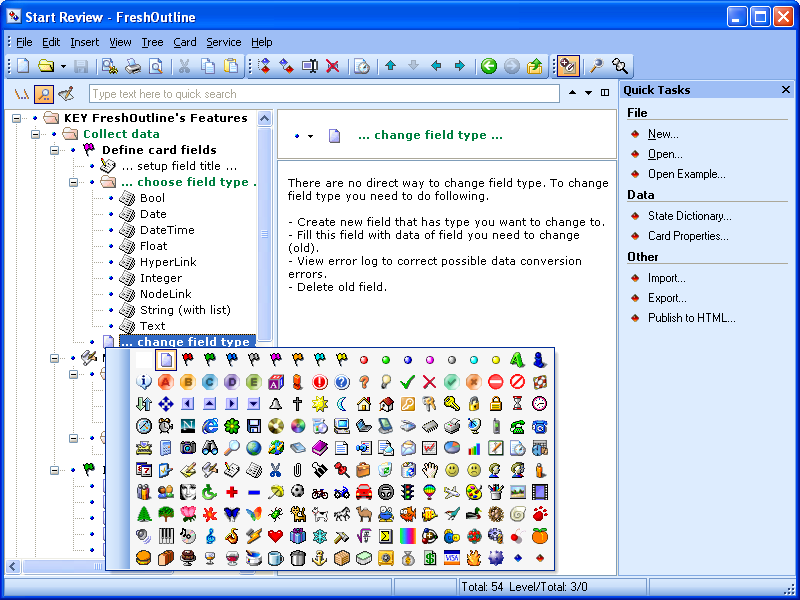Open the Help menu
The image size is (800, 600).
click(x=261, y=42)
